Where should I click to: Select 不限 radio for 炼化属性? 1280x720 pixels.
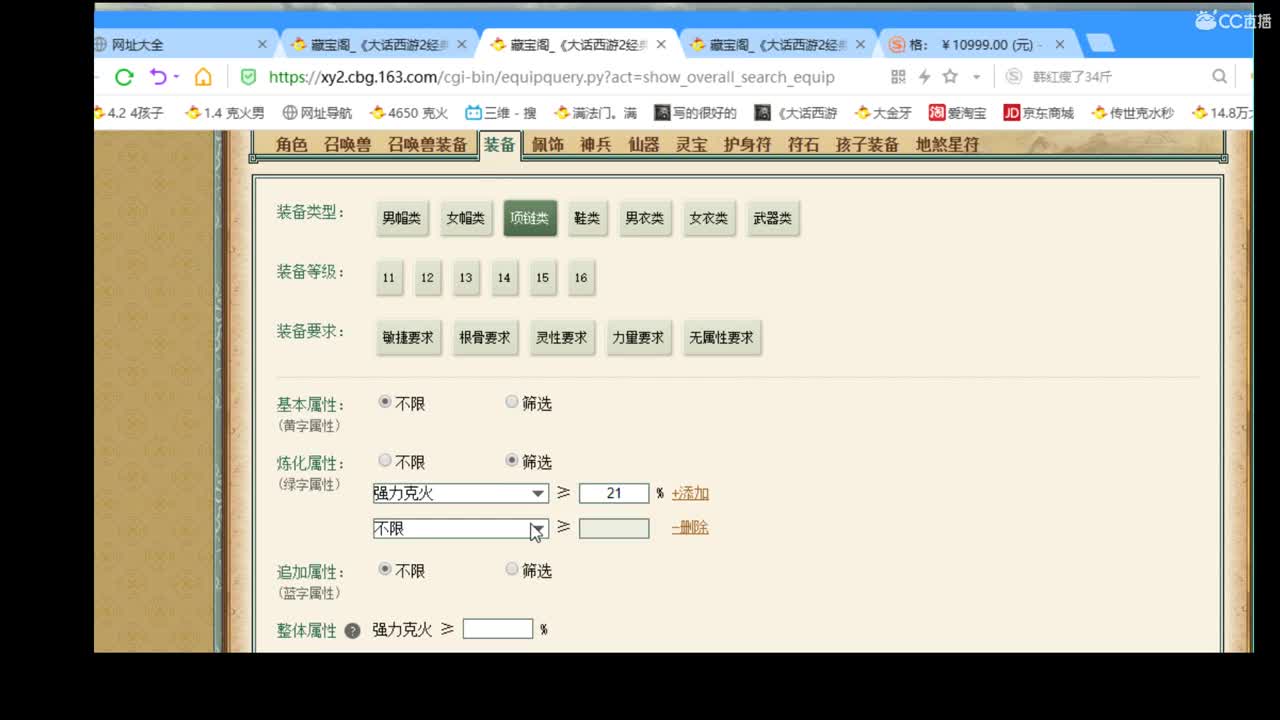click(385, 461)
